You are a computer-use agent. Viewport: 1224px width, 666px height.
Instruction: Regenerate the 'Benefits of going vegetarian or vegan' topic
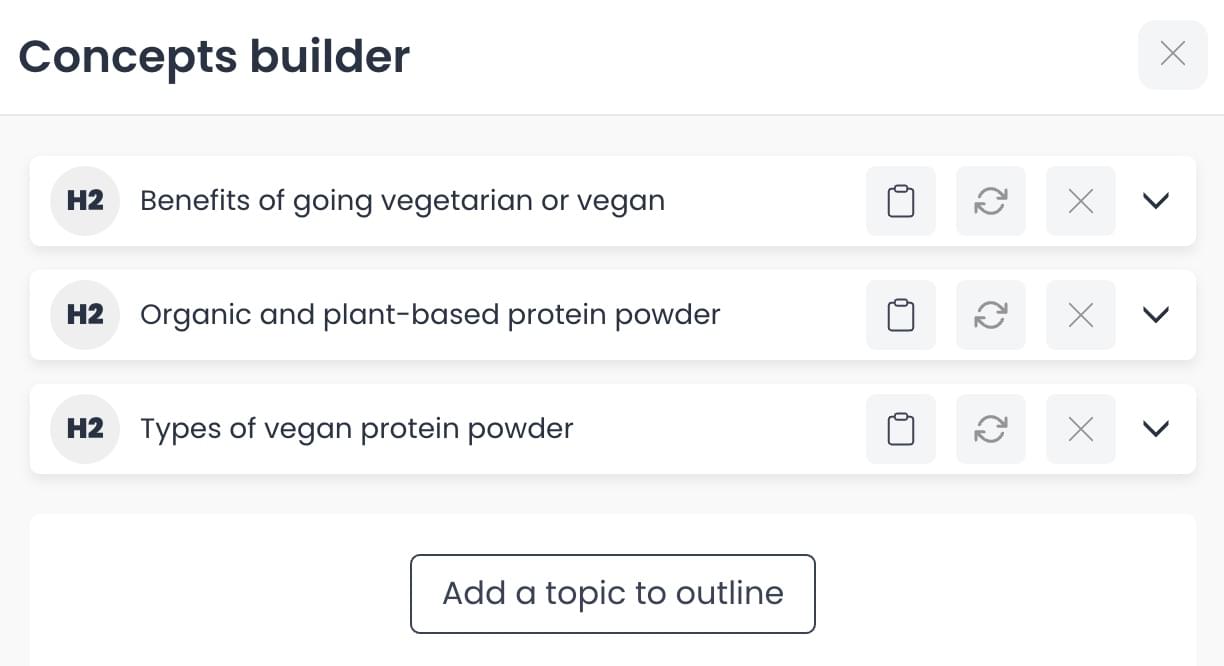pyautogui.click(x=990, y=201)
